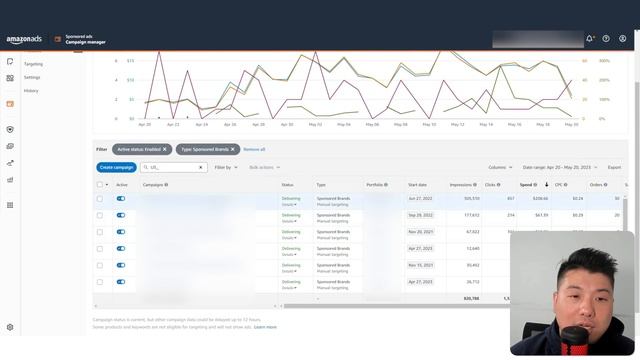Open the first sidebar icon above the grid-squares icon
The image size is (640, 360).
tap(10, 62)
